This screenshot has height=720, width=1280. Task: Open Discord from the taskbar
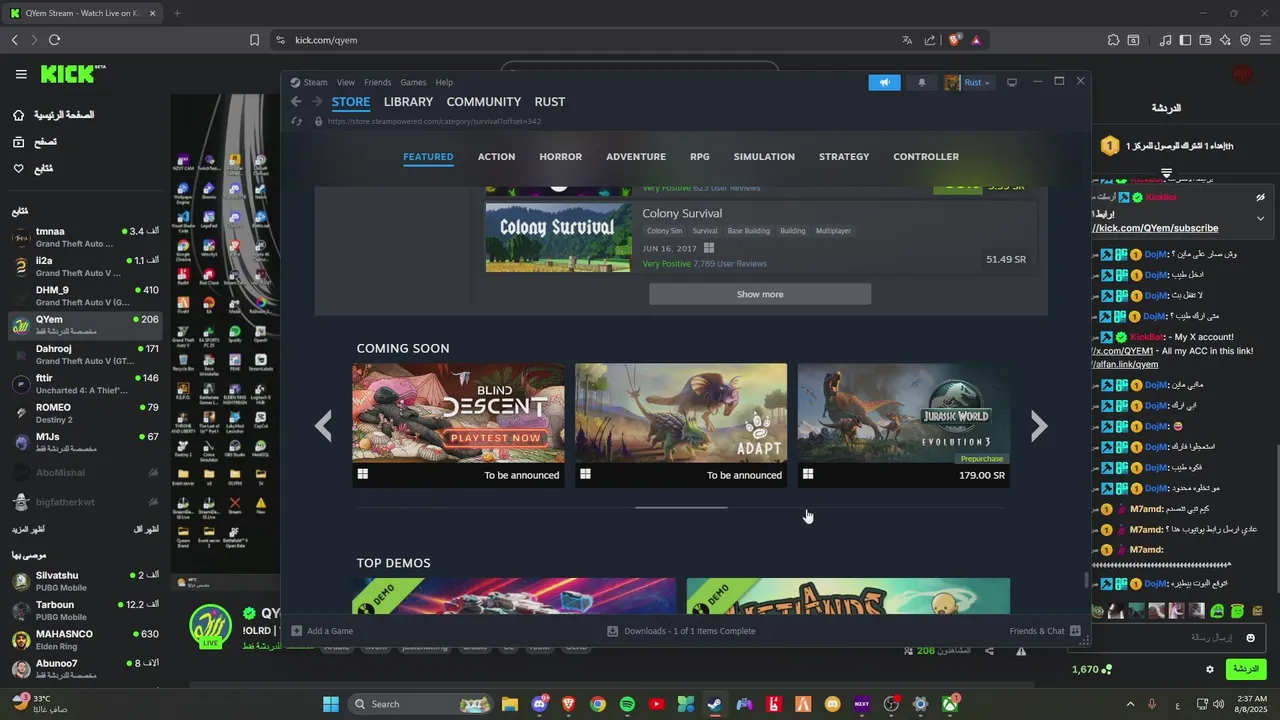pos(540,704)
